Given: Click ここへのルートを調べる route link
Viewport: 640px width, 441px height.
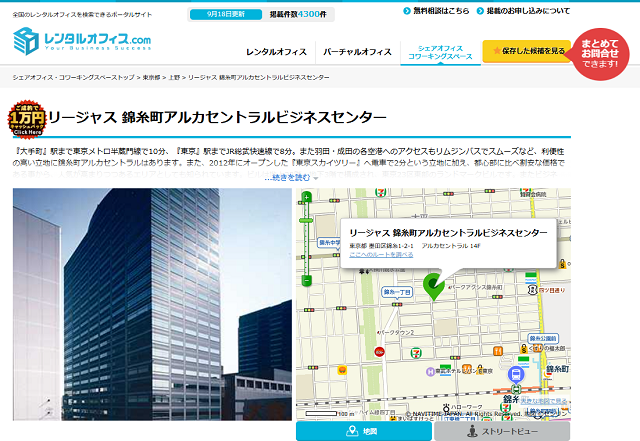Looking at the screenshot, I should 381,255.
